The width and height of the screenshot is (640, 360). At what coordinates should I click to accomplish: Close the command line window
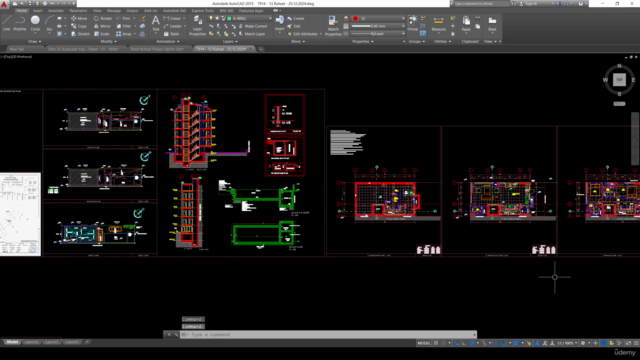tap(169, 335)
